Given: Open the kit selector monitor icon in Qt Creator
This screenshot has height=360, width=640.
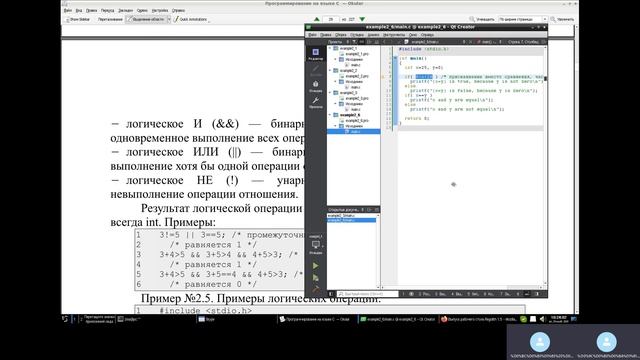Looking at the screenshot, I should (316, 246).
